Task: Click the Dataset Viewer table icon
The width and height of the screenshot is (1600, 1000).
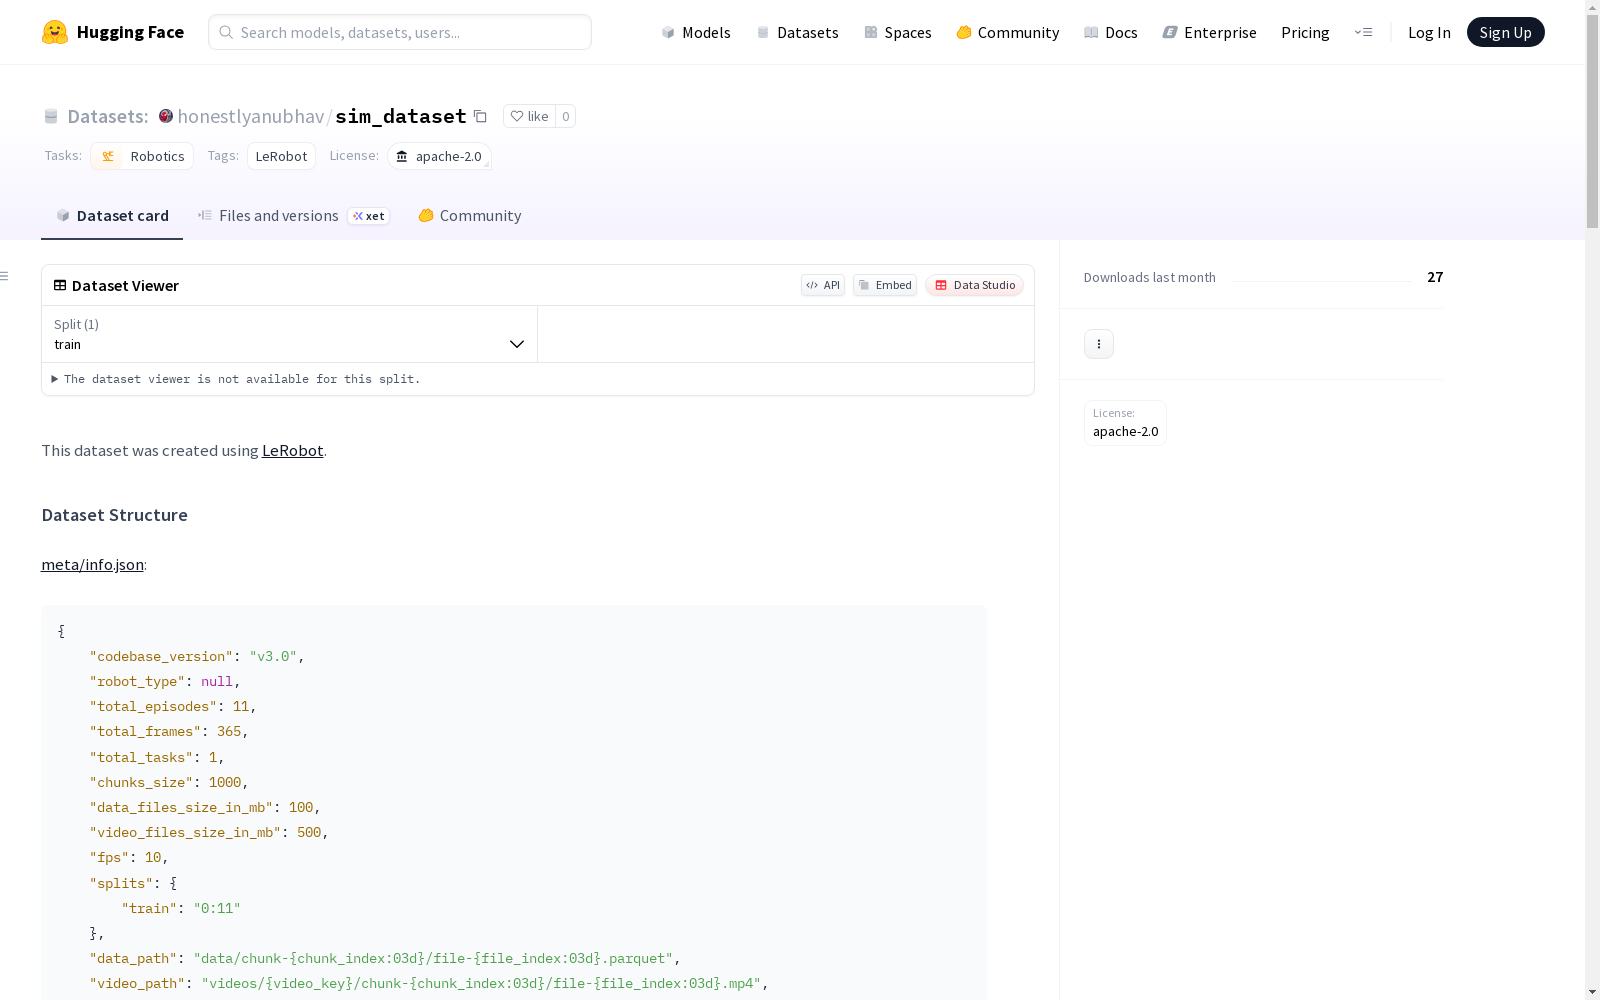Action: 60,285
